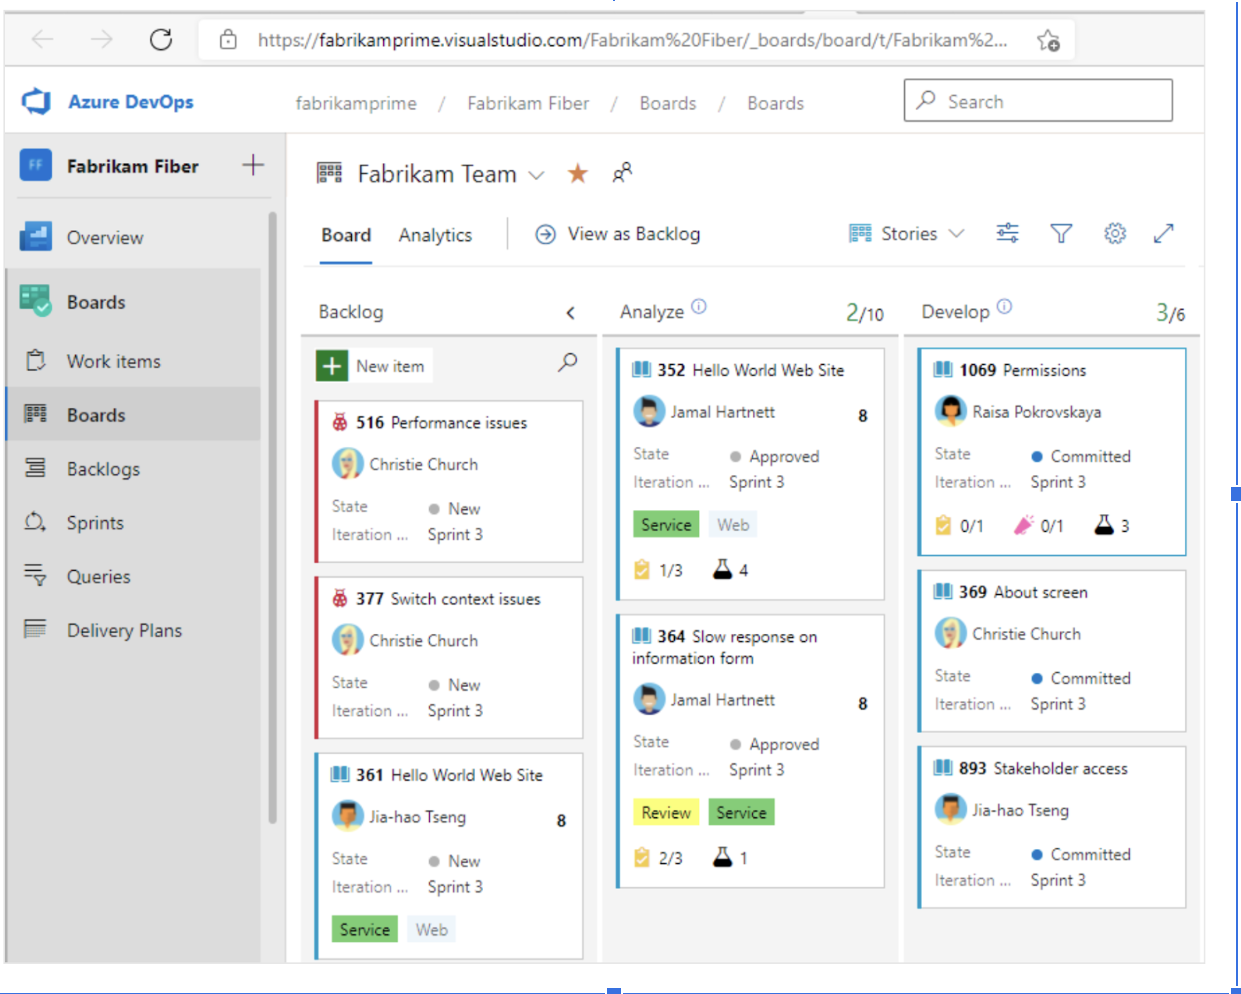This screenshot has width=1241, height=994.
Task: Open the filter funnel icon
Action: click(x=1061, y=233)
